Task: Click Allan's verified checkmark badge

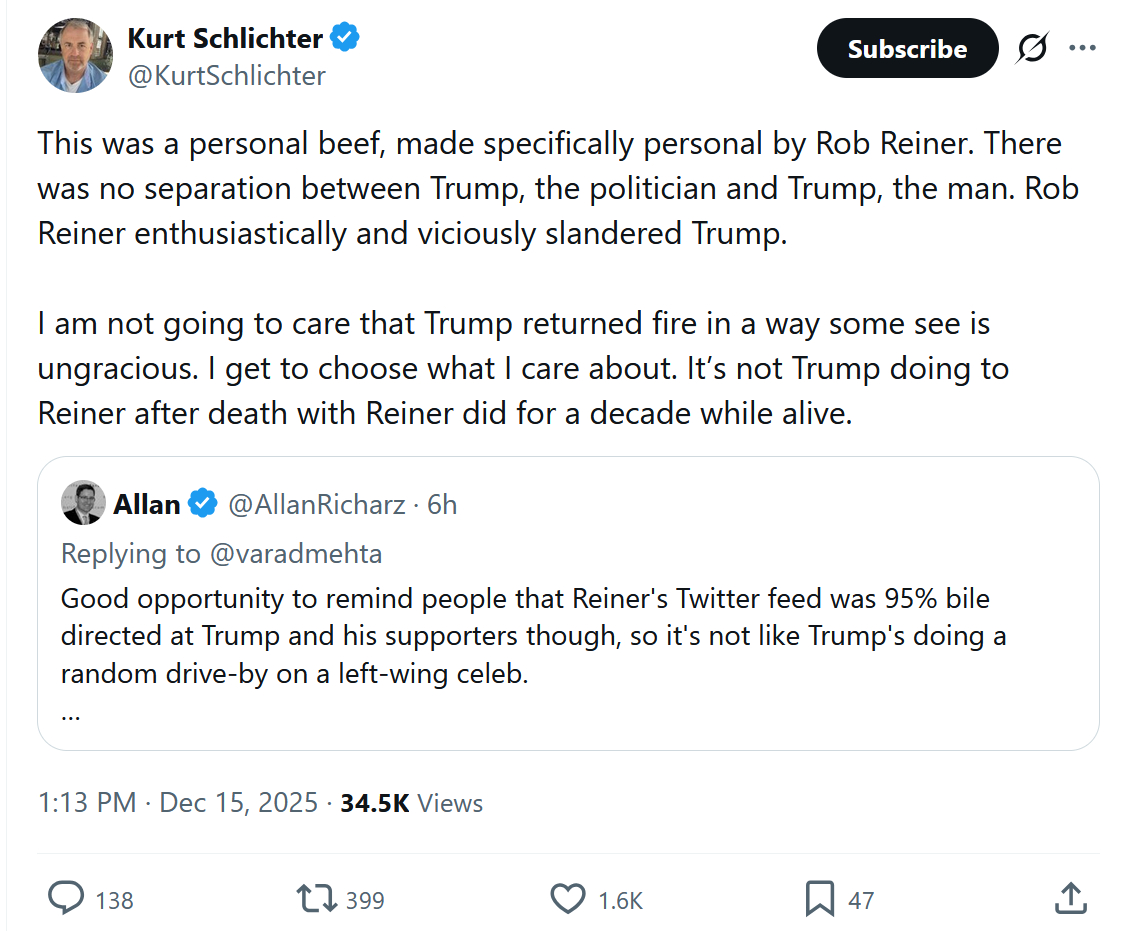Action: click(x=203, y=504)
